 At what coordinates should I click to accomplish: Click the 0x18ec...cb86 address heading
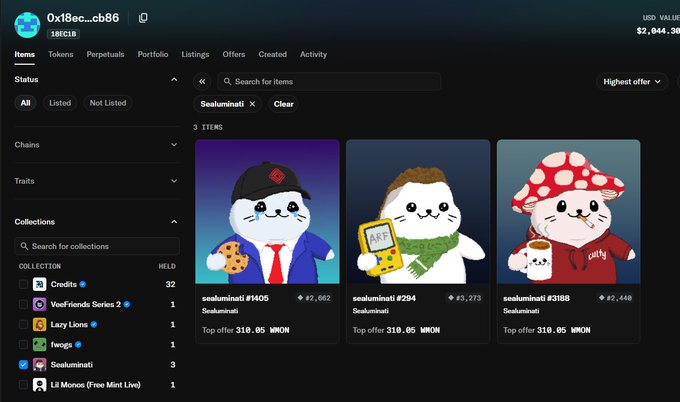pos(83,18)
